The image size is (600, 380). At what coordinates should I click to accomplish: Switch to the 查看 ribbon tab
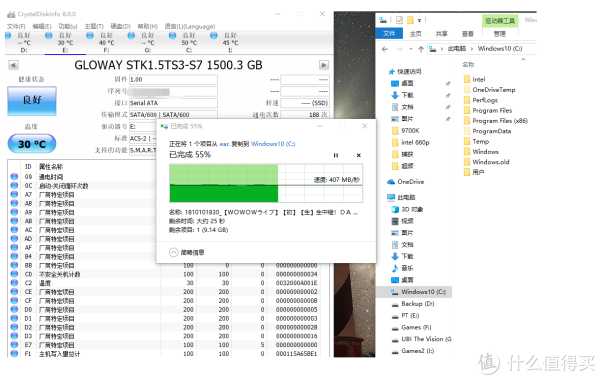[x=468, y=34]
